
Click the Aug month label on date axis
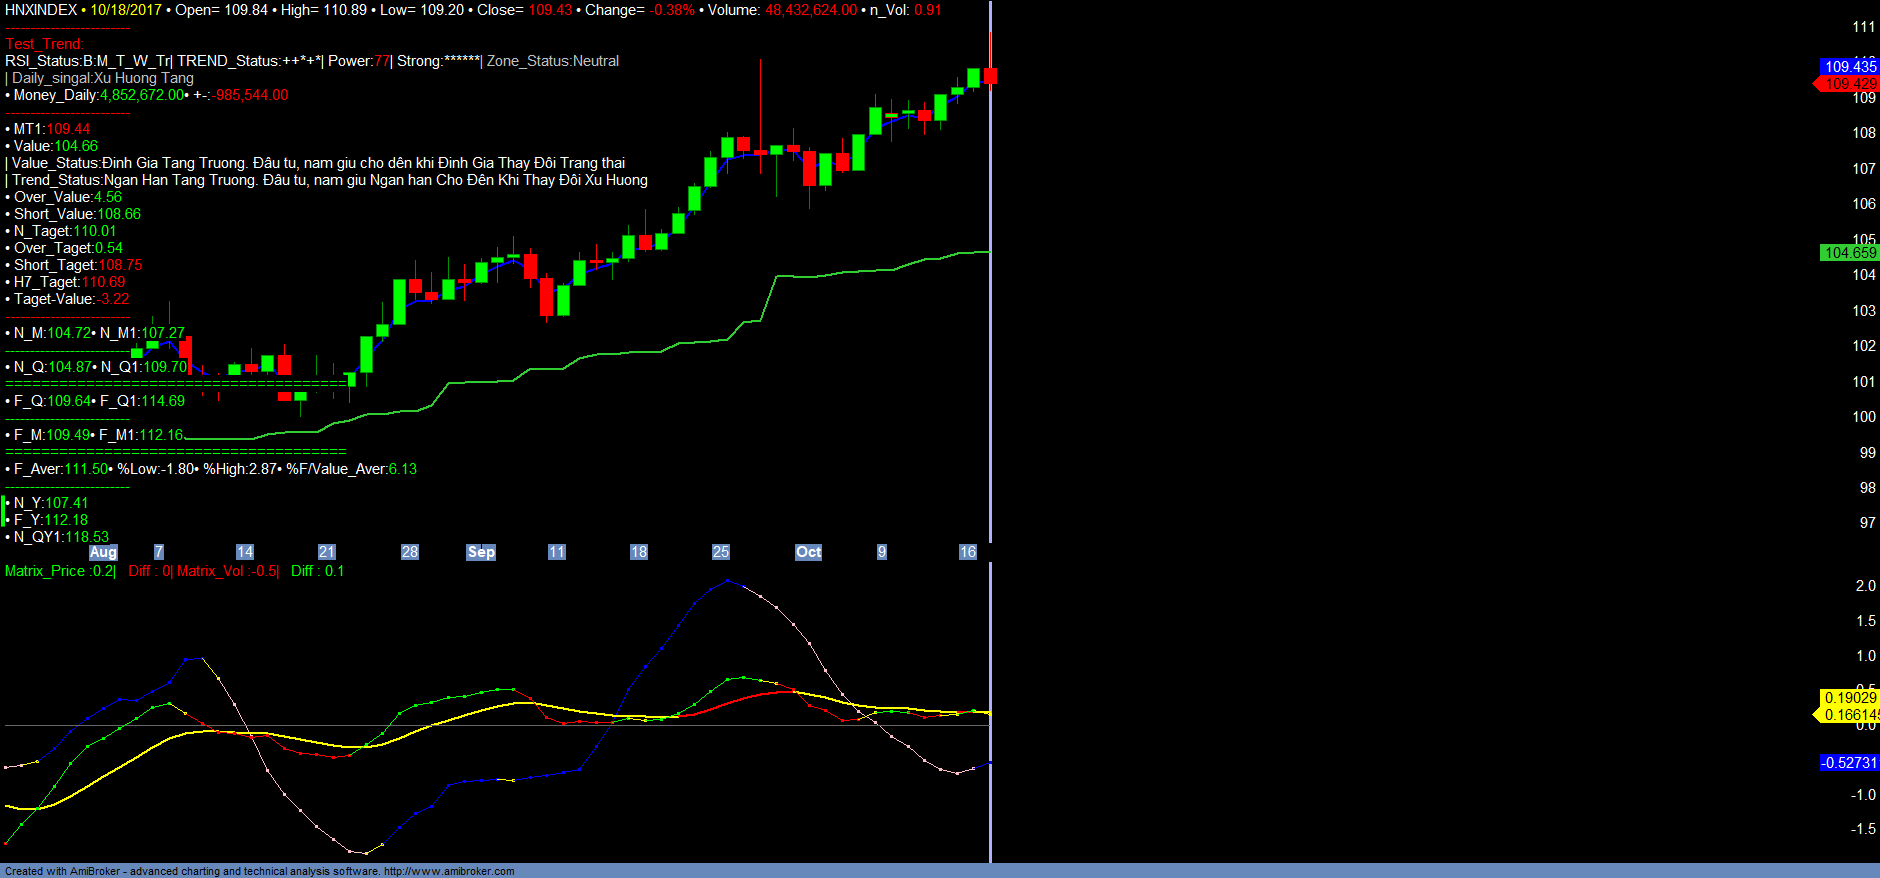(103, 552)
